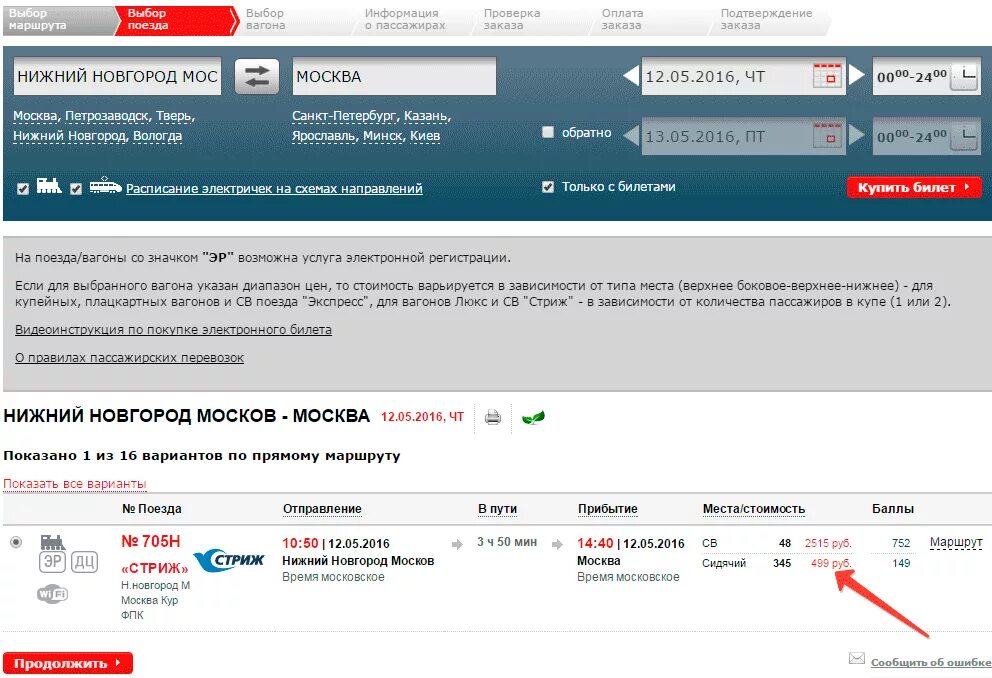Screen dimensions: 992x678
Task: Choose Киев quick destination suggestion
Action: pos(425,135)
